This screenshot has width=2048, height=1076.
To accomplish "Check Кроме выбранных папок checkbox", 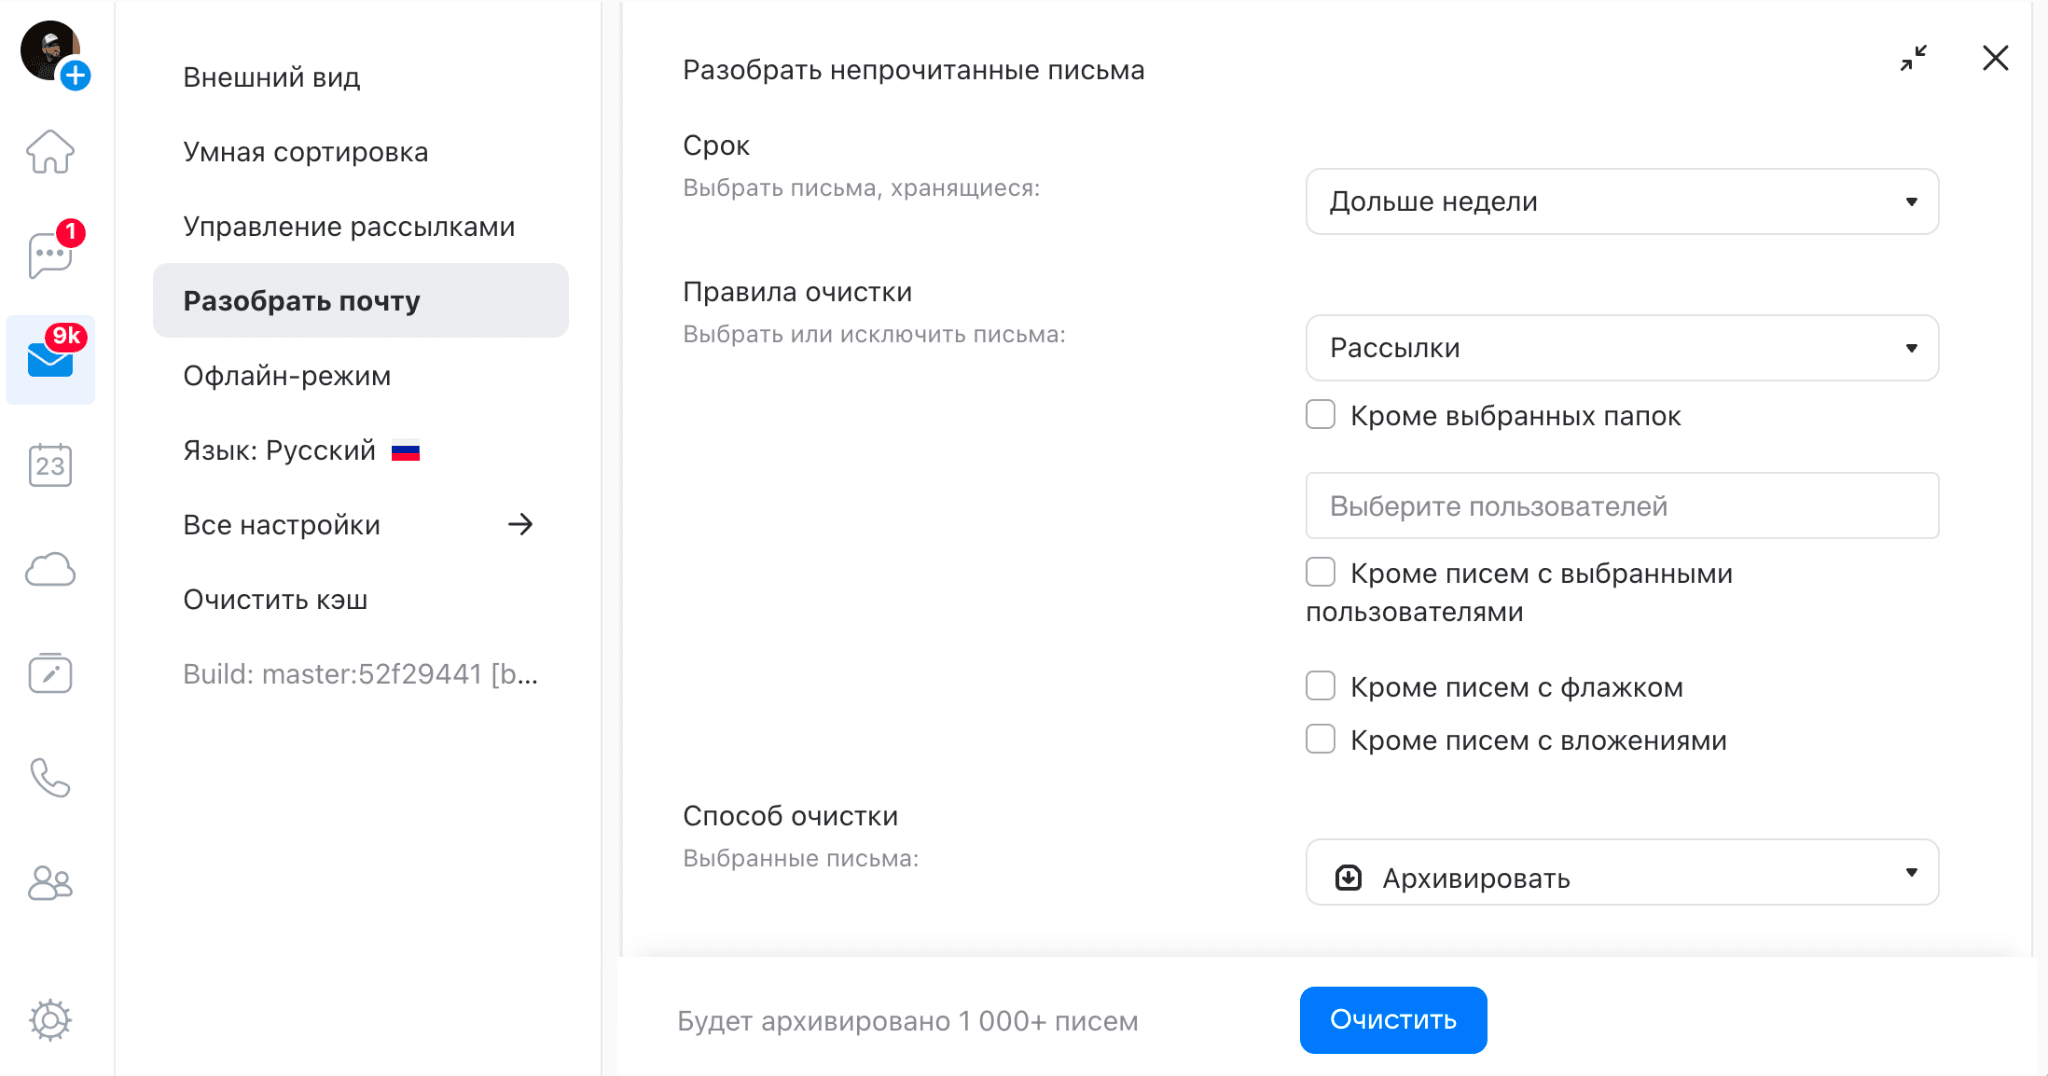I will coord(1320,414).
